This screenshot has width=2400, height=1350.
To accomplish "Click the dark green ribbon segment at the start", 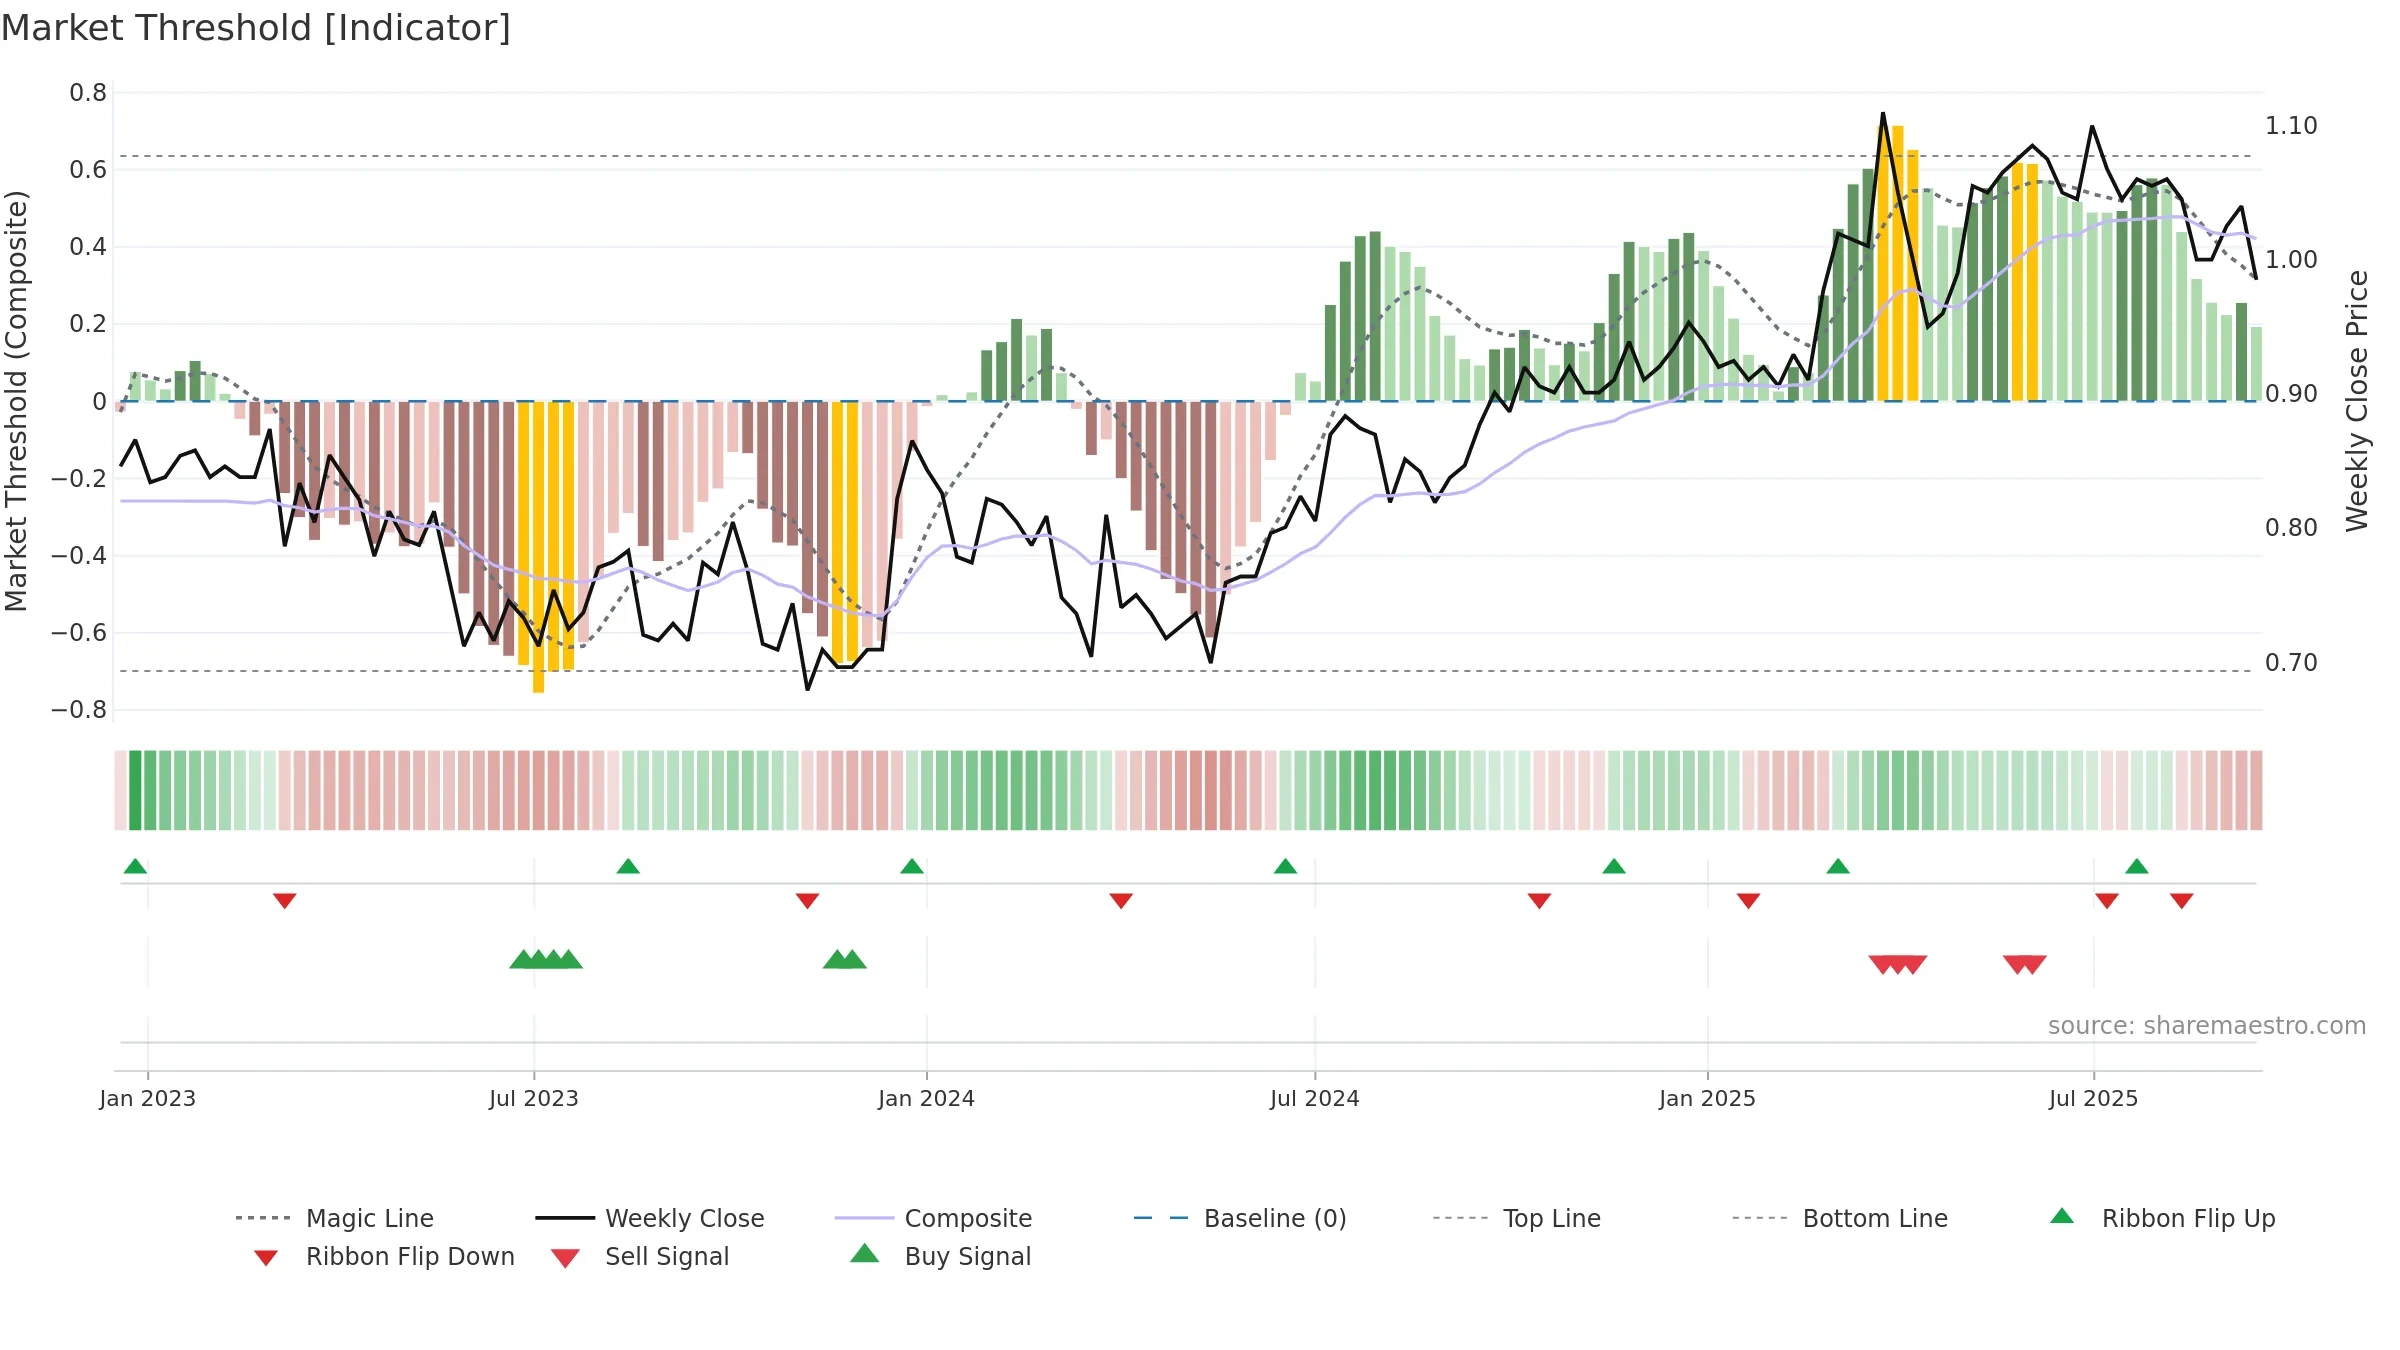I will [x=135, y=790].
